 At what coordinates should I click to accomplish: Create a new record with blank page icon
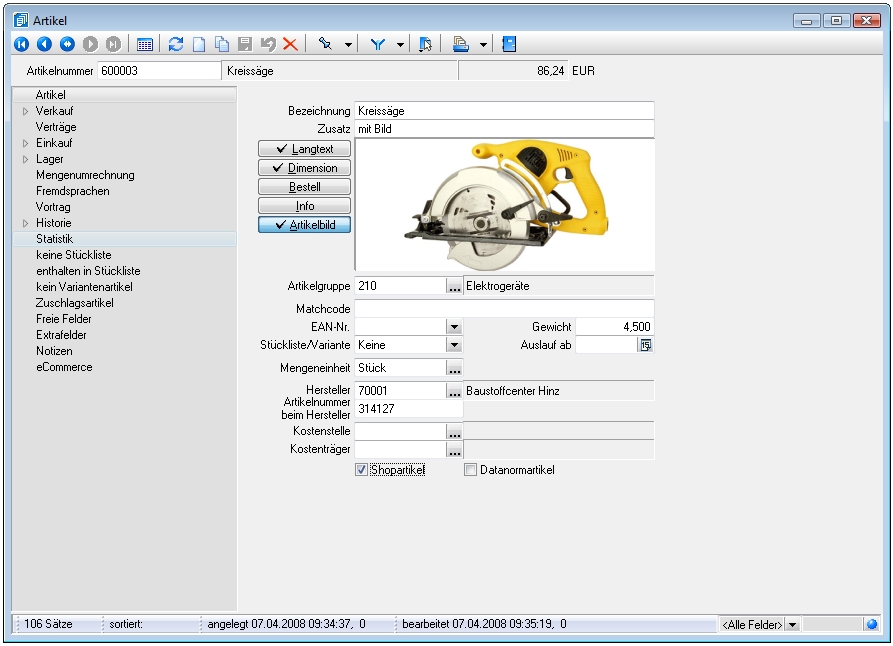coord(199,44)
